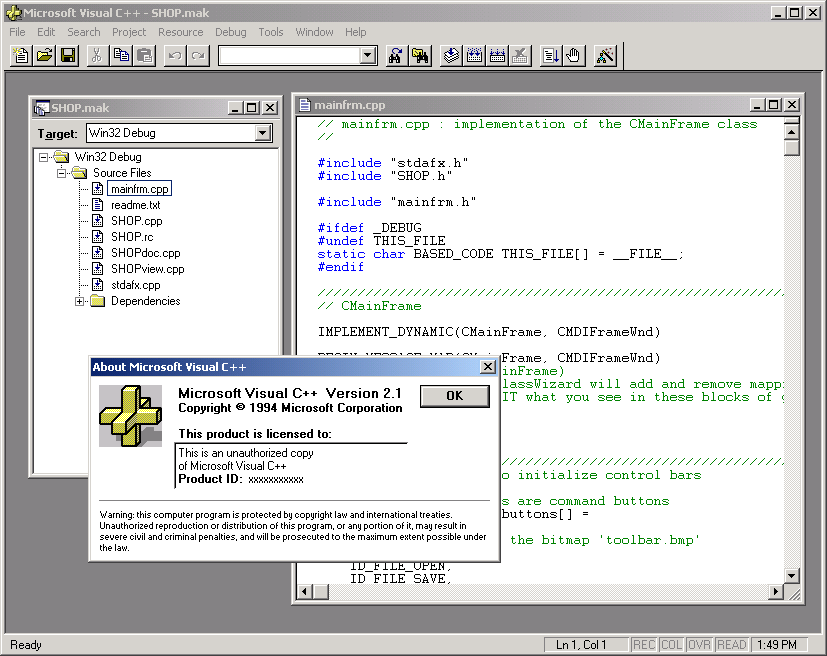
Task: Click editor vertical scrollbar down arrow
Action: (x=791, y=575)
